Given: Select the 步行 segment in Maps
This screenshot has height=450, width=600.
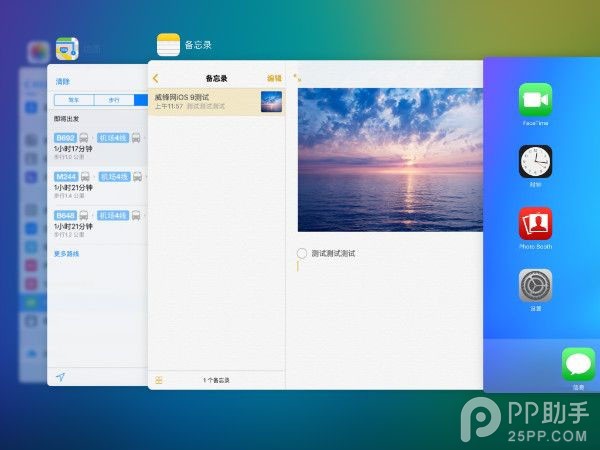Looking at the screenshot, I should click(x=114, y=100).
